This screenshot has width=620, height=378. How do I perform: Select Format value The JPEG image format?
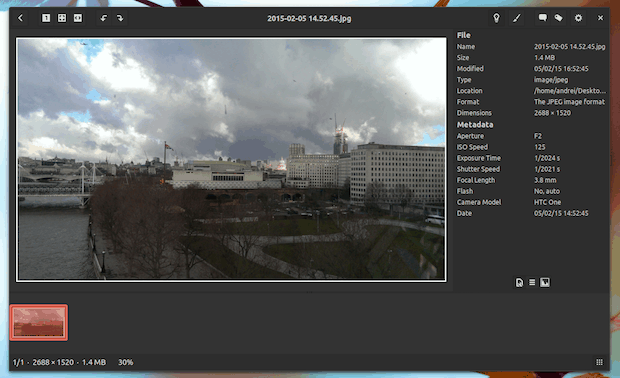(569, 102)
